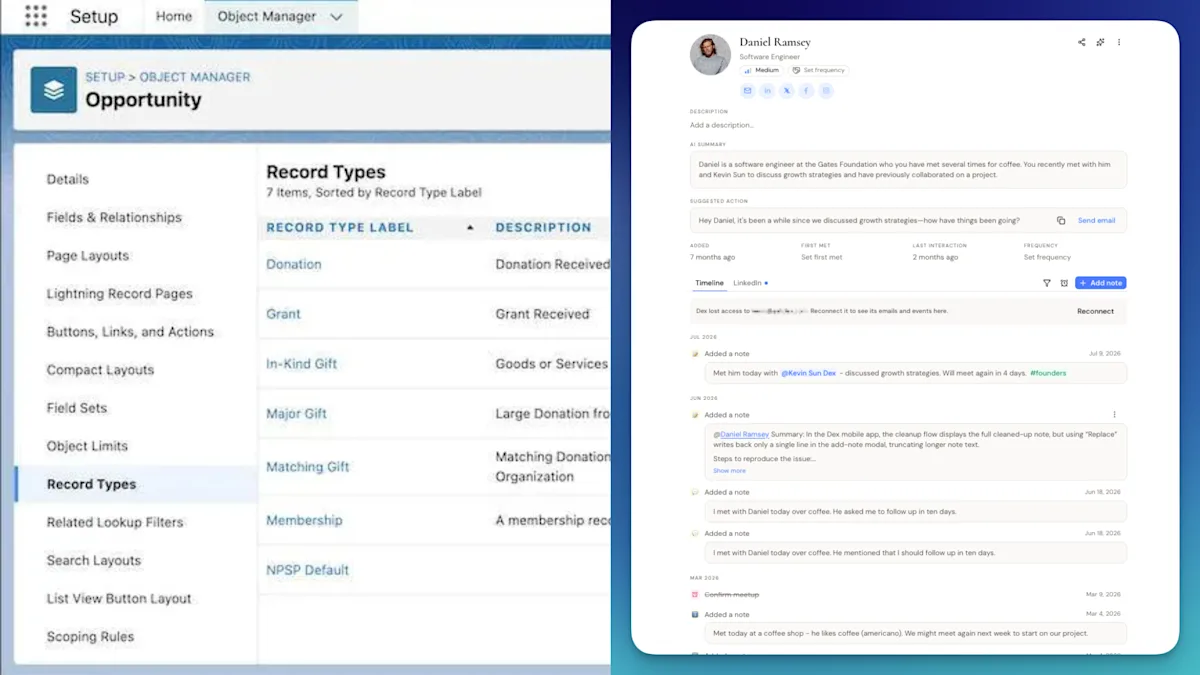Open the X (Twitter) social icon
Viewport: 1200px width, 675px height.
click(x=787, y=91)
